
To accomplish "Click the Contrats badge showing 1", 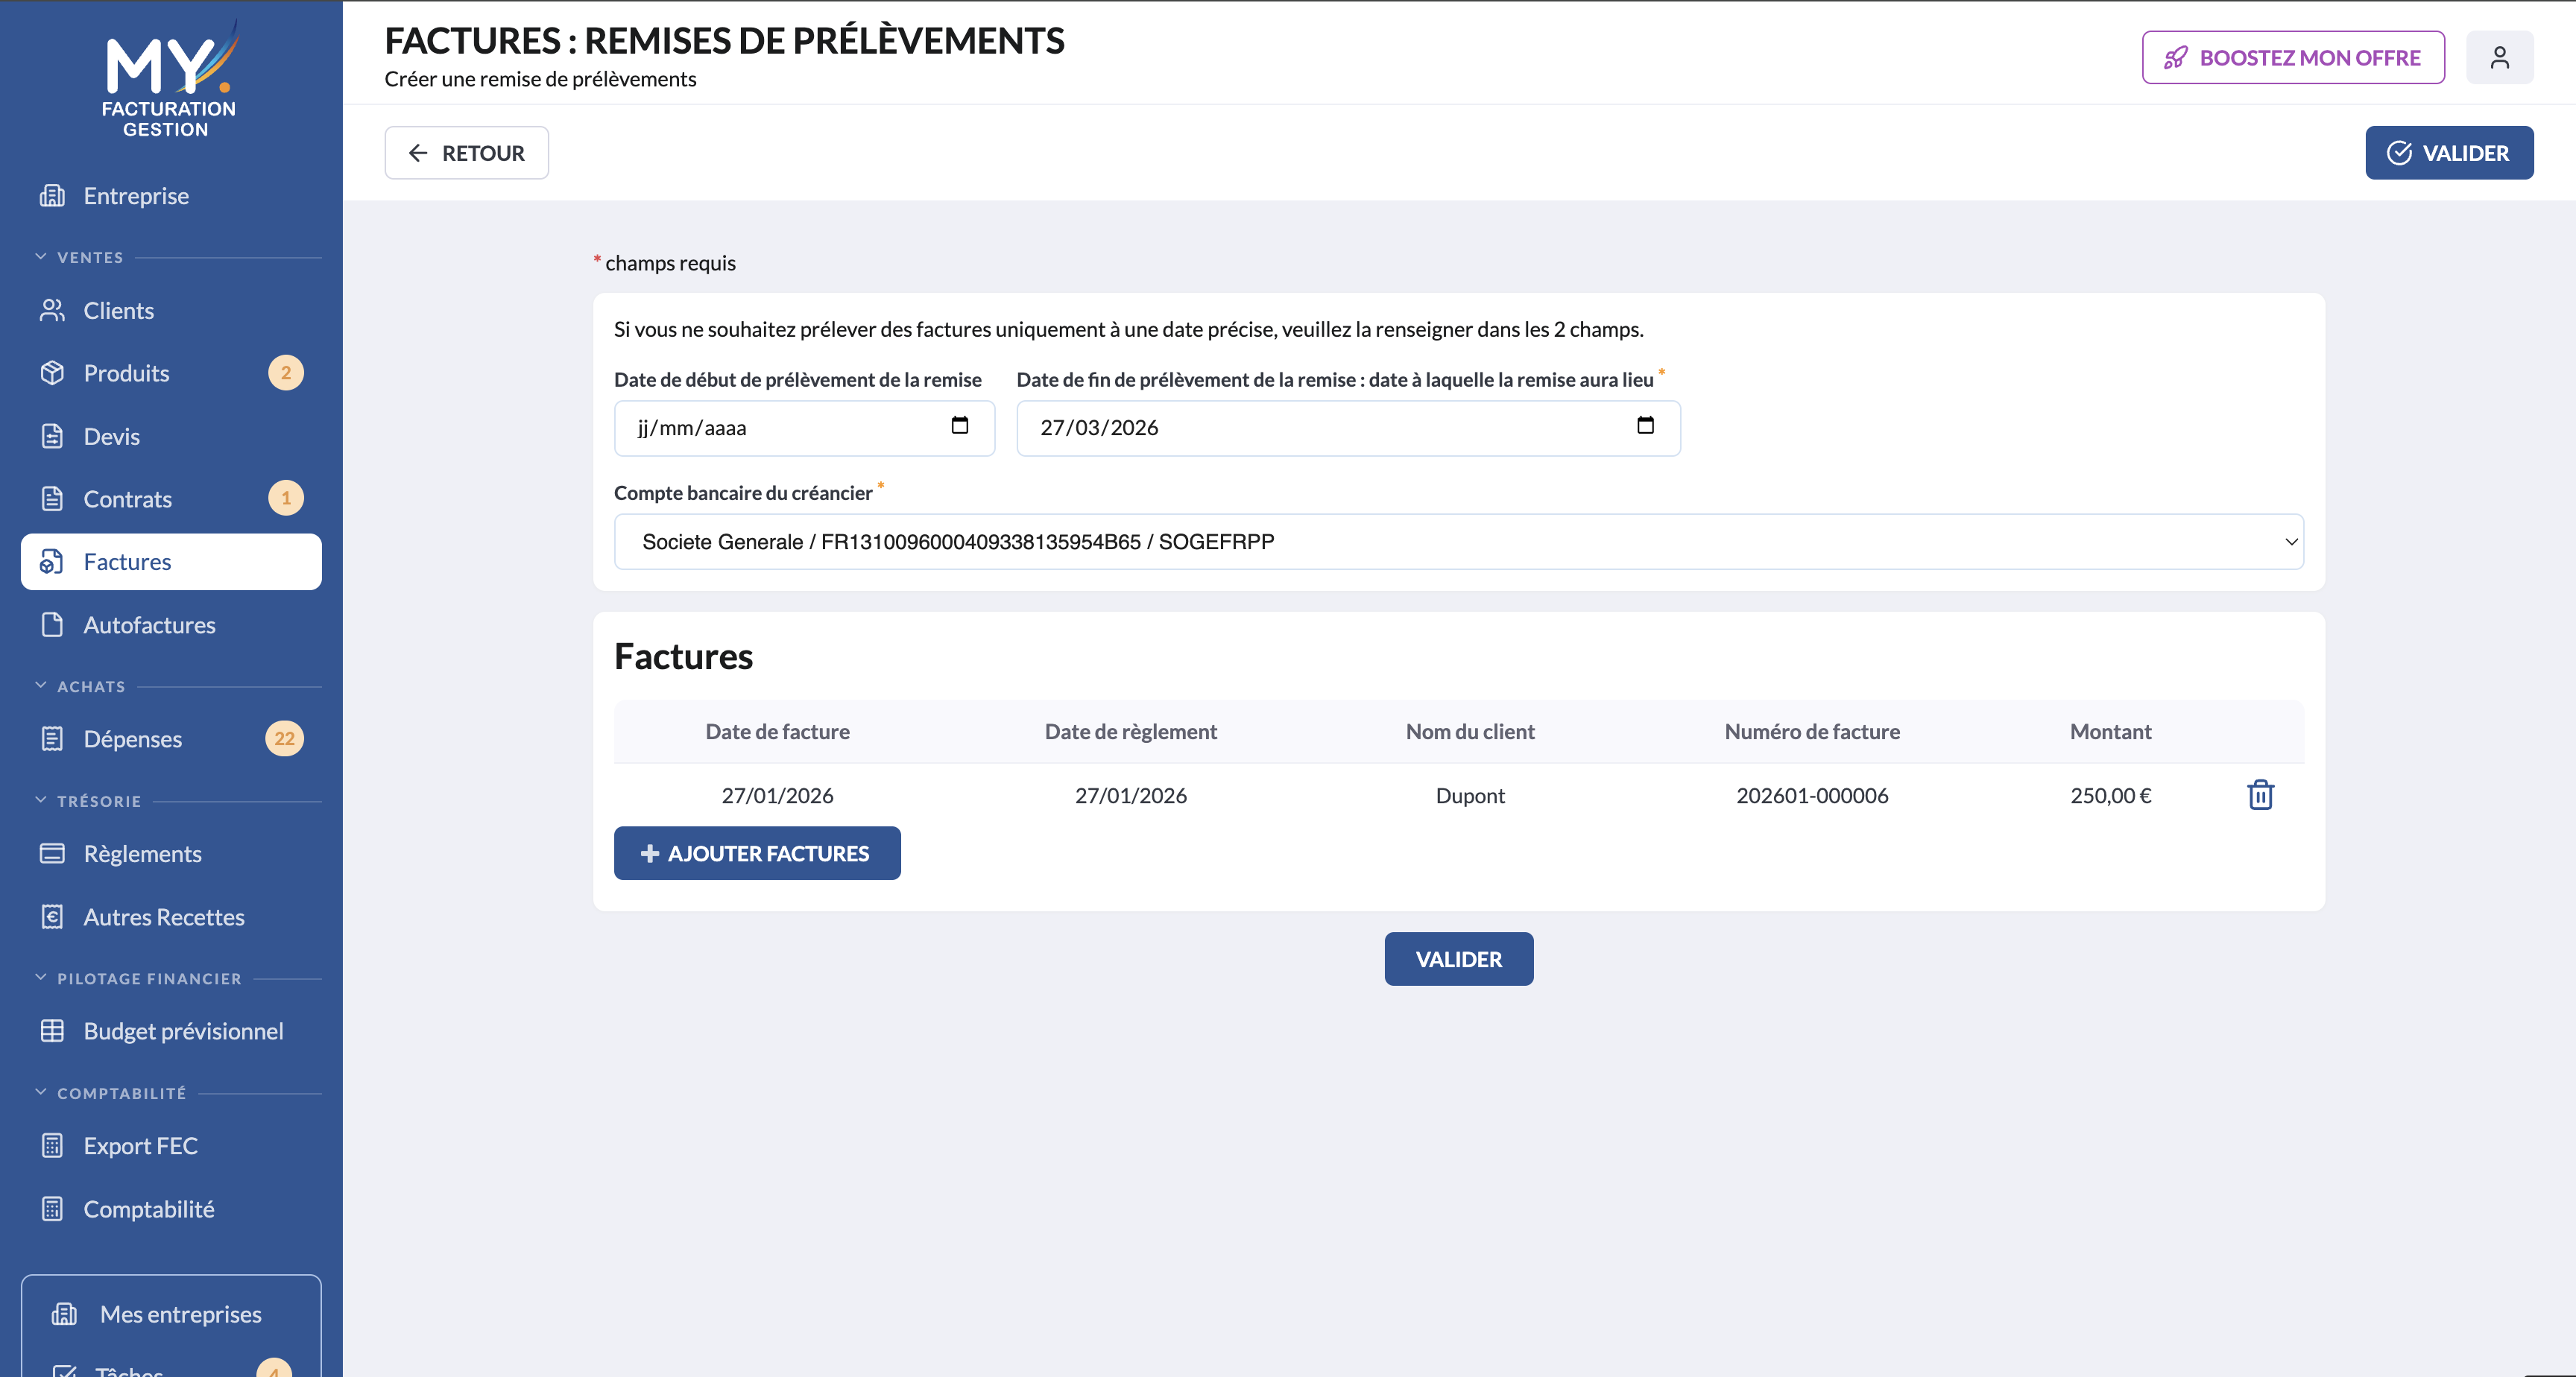I will [286, 498].
